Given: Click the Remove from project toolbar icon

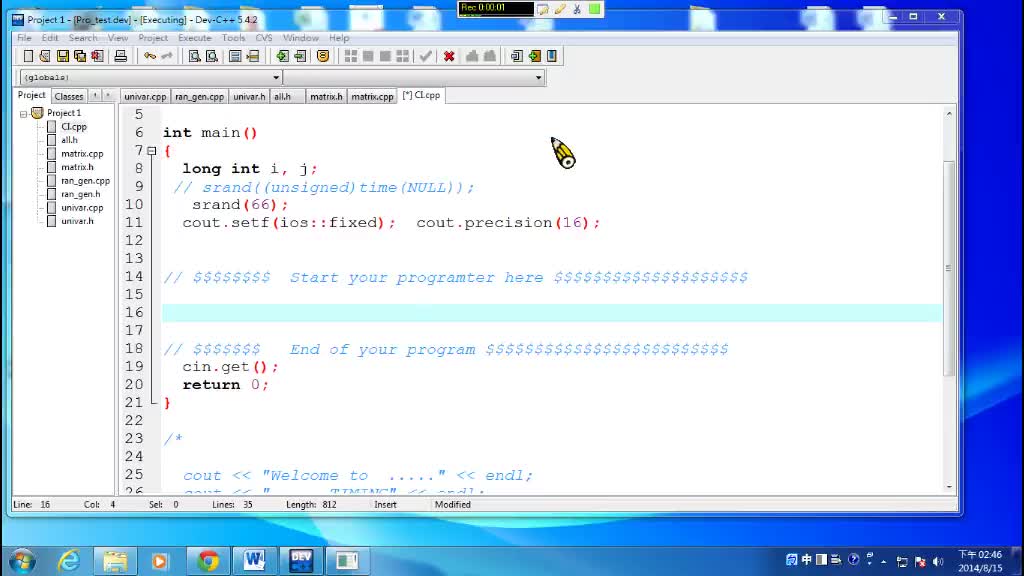Looking at the screenshot, I should tap(552, 56).
